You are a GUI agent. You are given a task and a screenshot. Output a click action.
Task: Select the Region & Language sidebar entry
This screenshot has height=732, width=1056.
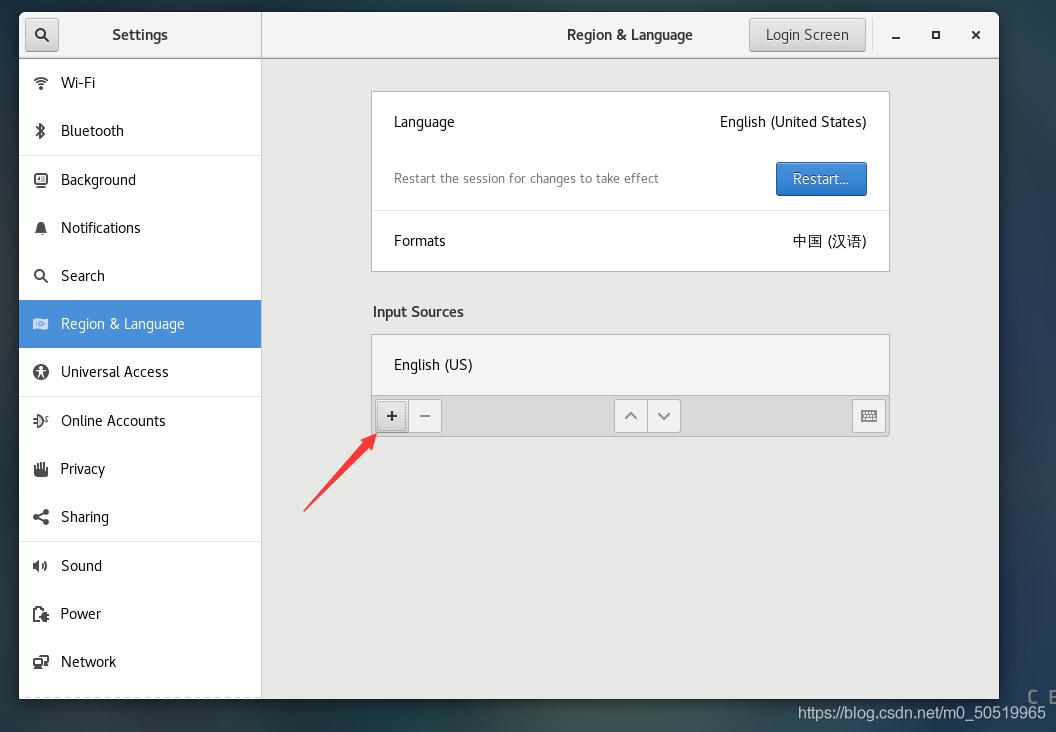click(122, 324)
